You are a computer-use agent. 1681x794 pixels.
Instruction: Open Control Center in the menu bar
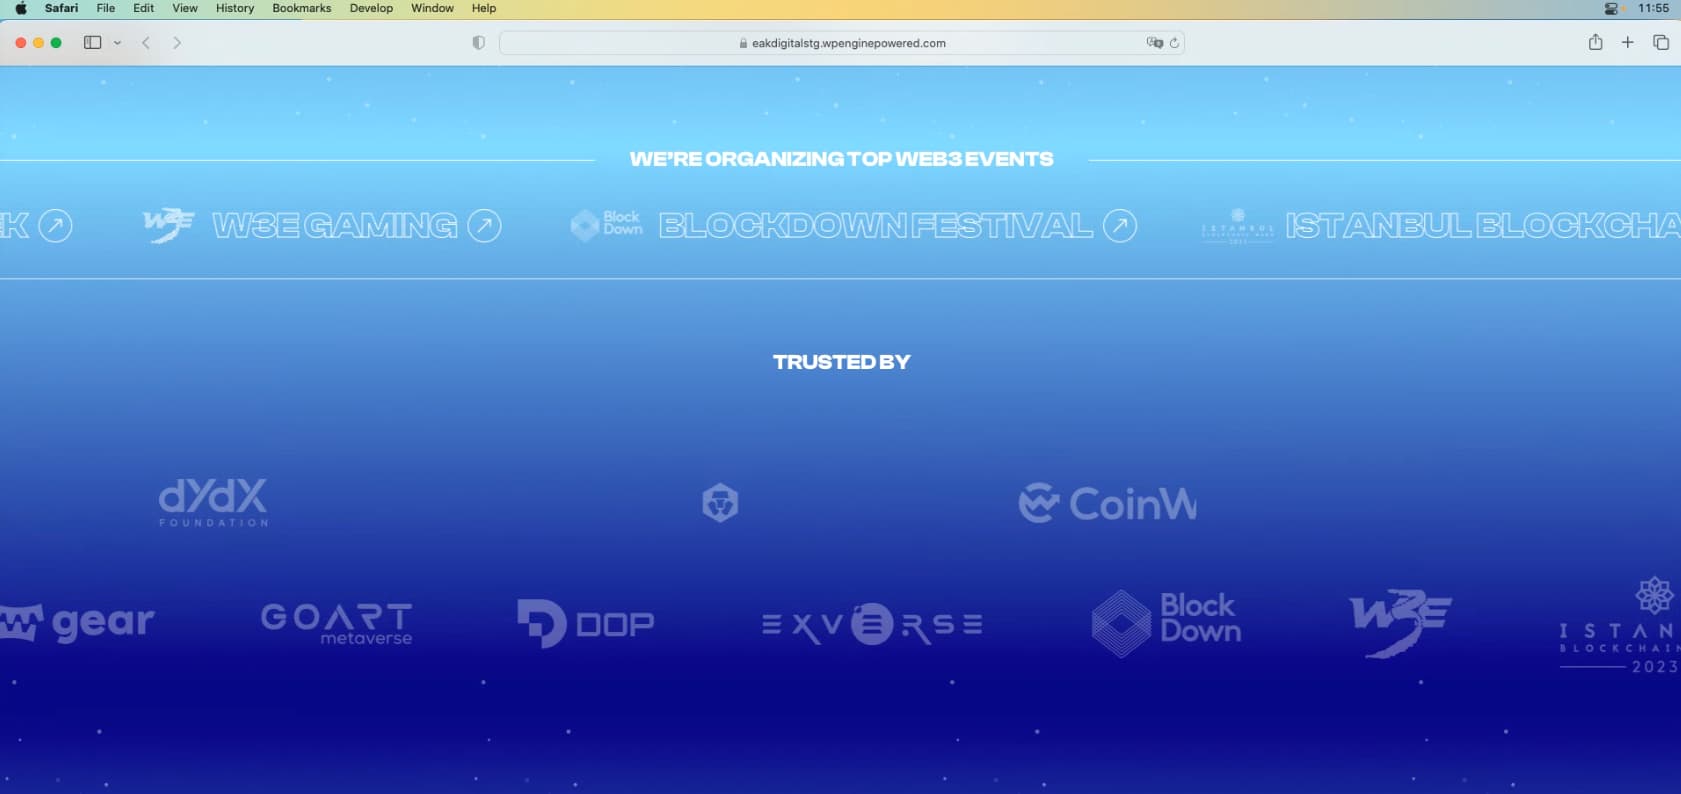[x=1611, y=8]
